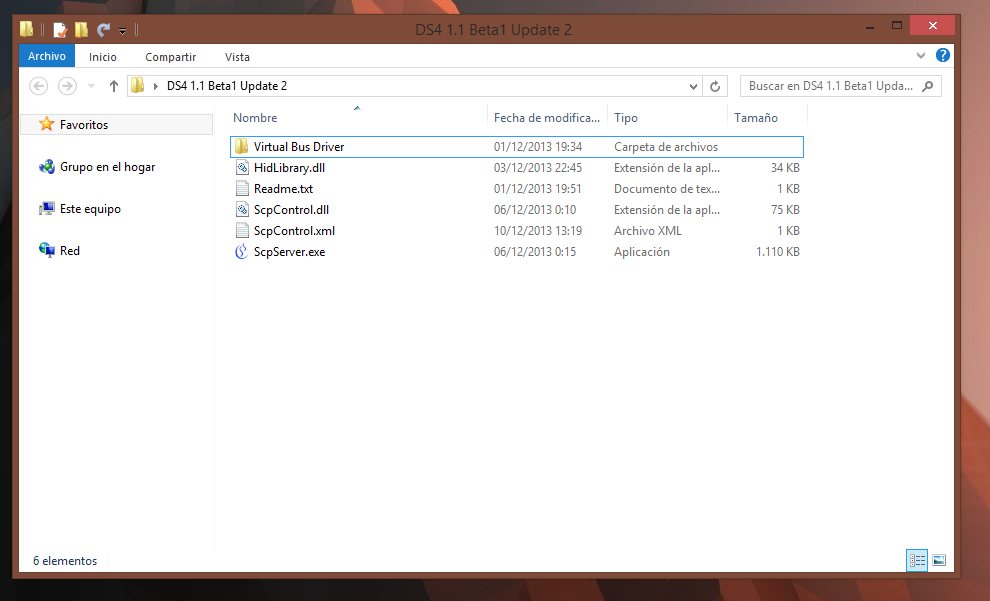Click the Properties icon in the quick access toolbar
This screenshot has height=601, width=990.
pos(61,29)
